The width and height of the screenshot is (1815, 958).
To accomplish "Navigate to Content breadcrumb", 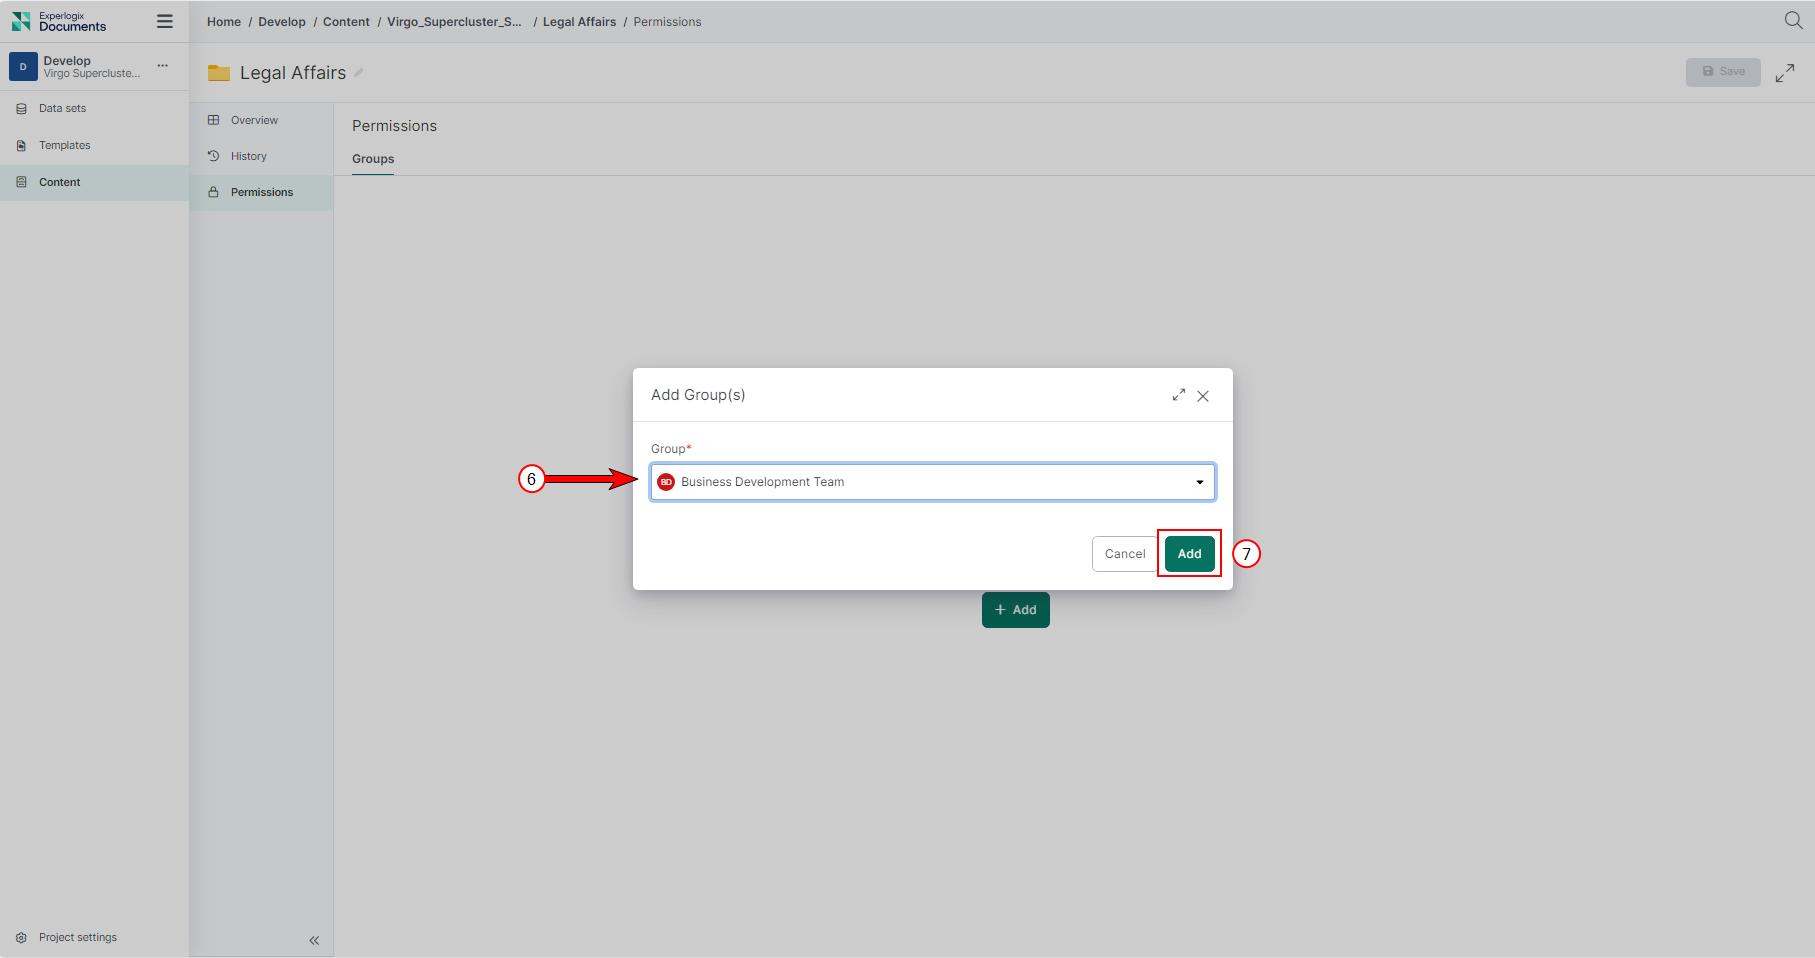I will pyautogui.click(x=346, y=22).
